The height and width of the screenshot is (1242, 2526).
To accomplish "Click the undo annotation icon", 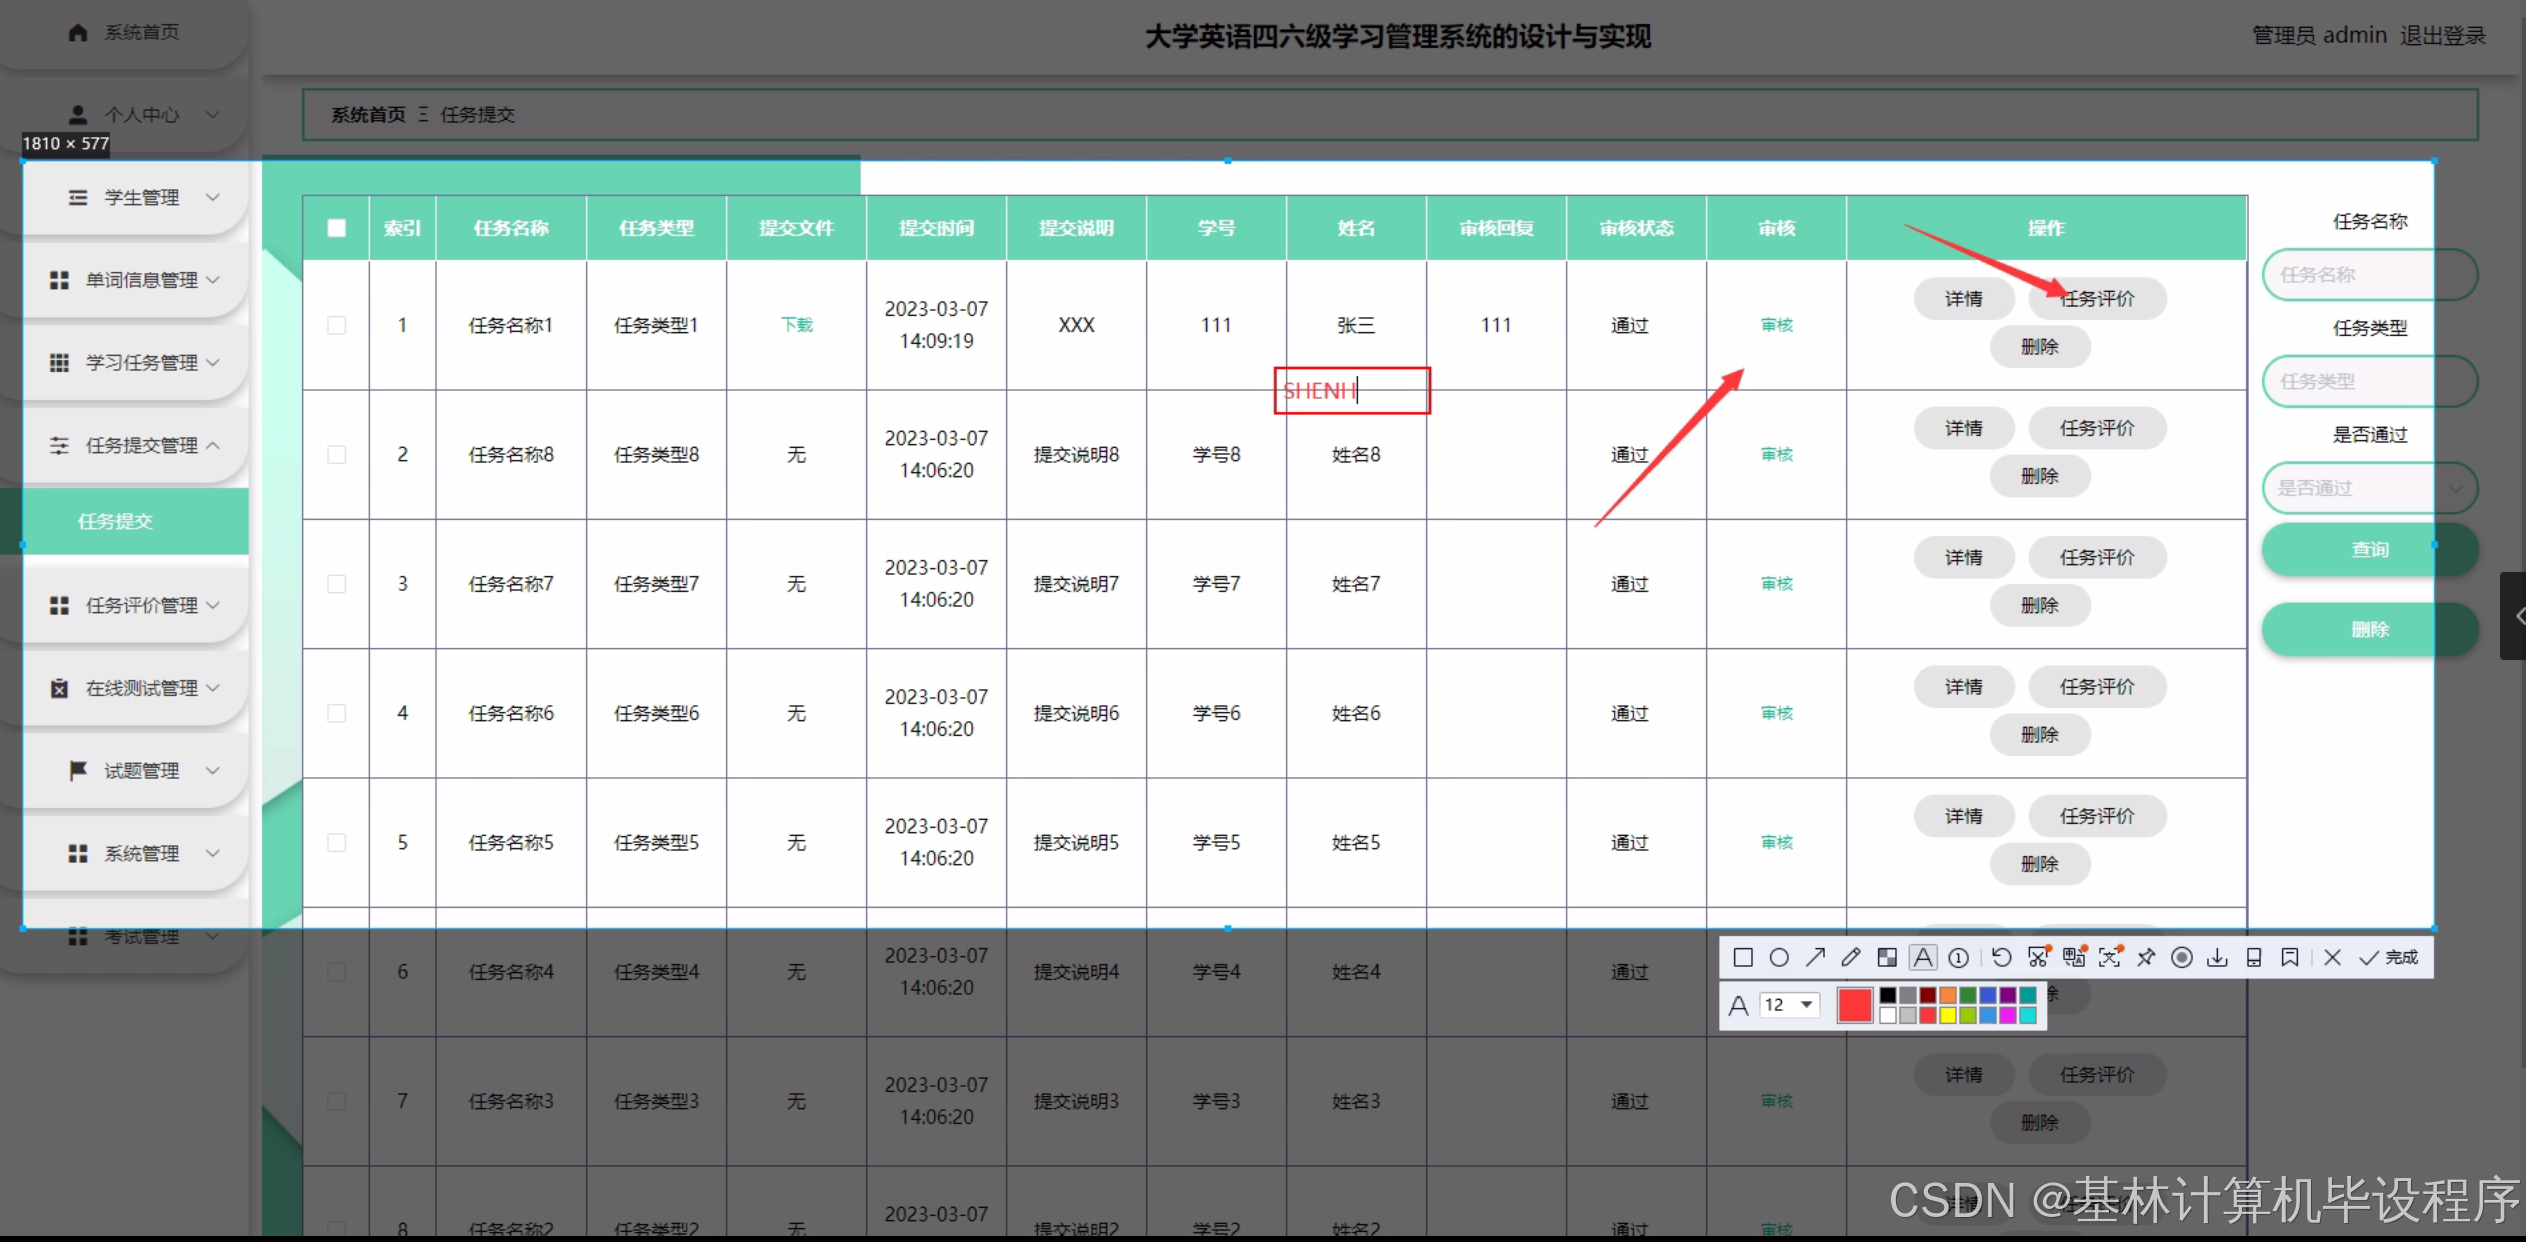I will pos(2001,958).
